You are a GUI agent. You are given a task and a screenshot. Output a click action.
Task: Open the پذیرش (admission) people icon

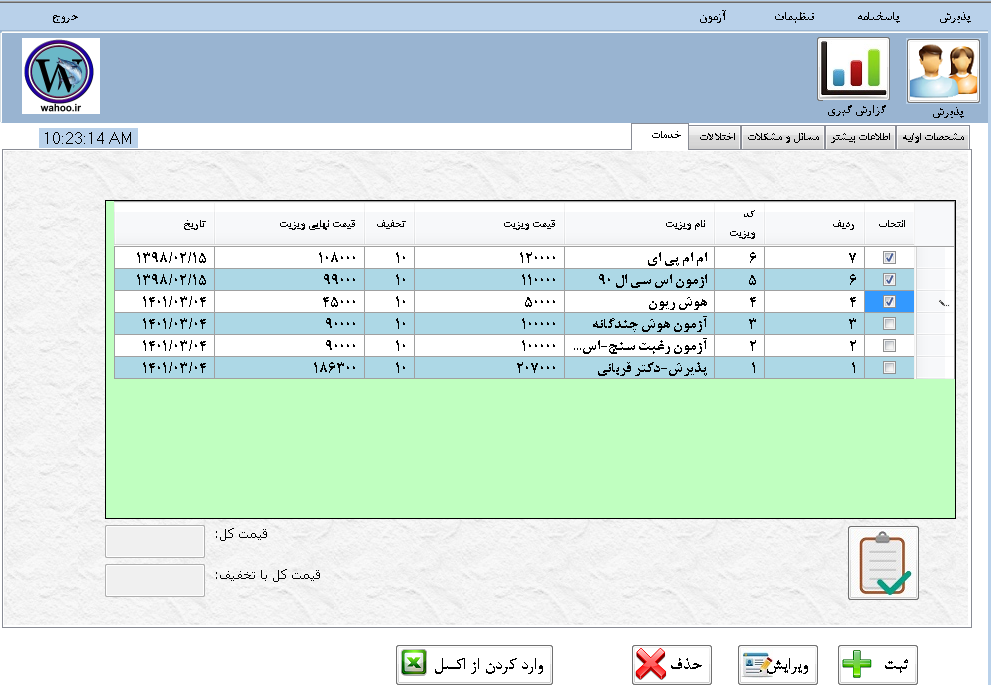[943, 71]
